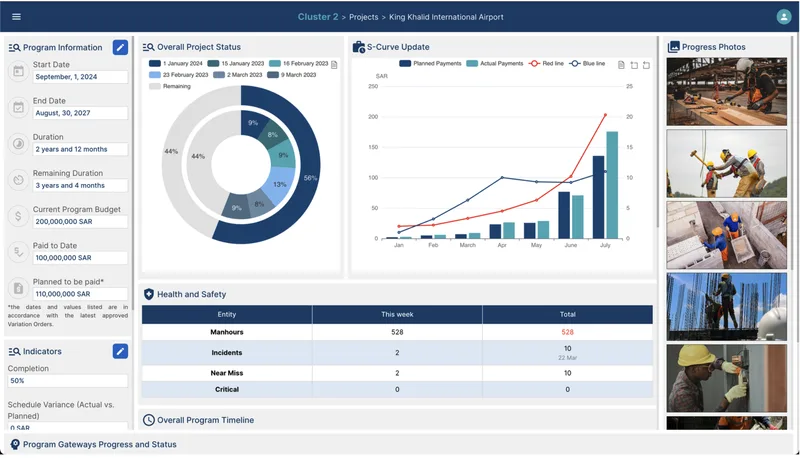Click the S-Curve document export icon
The height and width of the screenshot is (458, 800).
tap(621, 65)
